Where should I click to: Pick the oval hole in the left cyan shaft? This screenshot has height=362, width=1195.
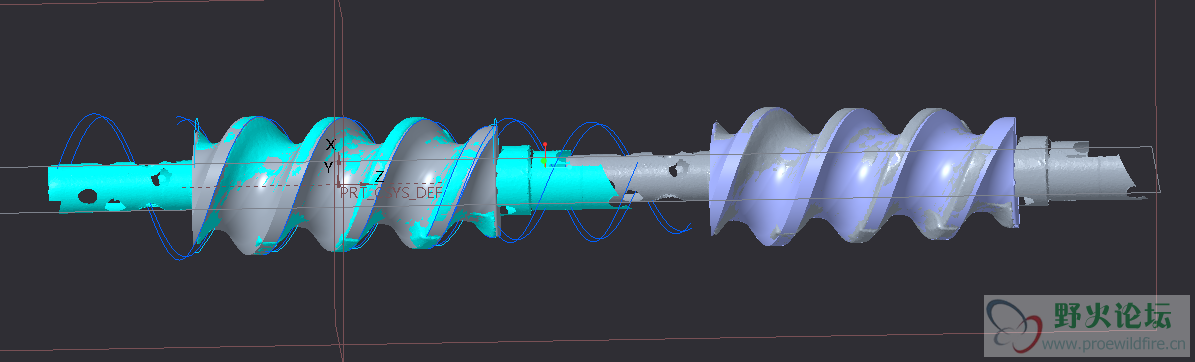87,197
